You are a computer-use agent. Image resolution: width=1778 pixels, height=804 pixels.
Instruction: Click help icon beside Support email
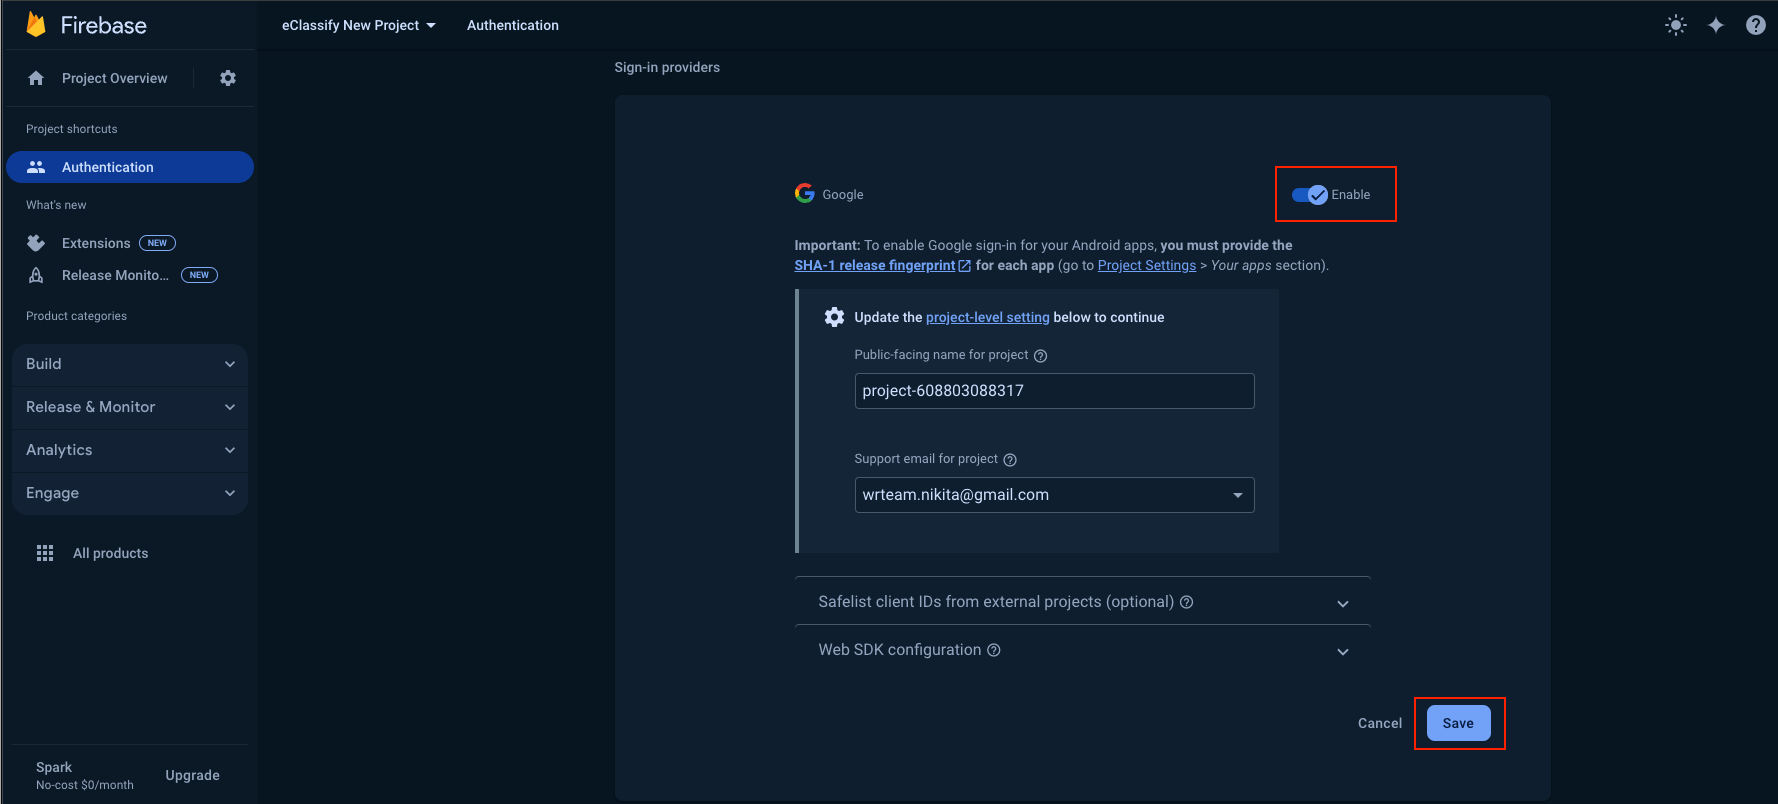[x=1010, y=460]
